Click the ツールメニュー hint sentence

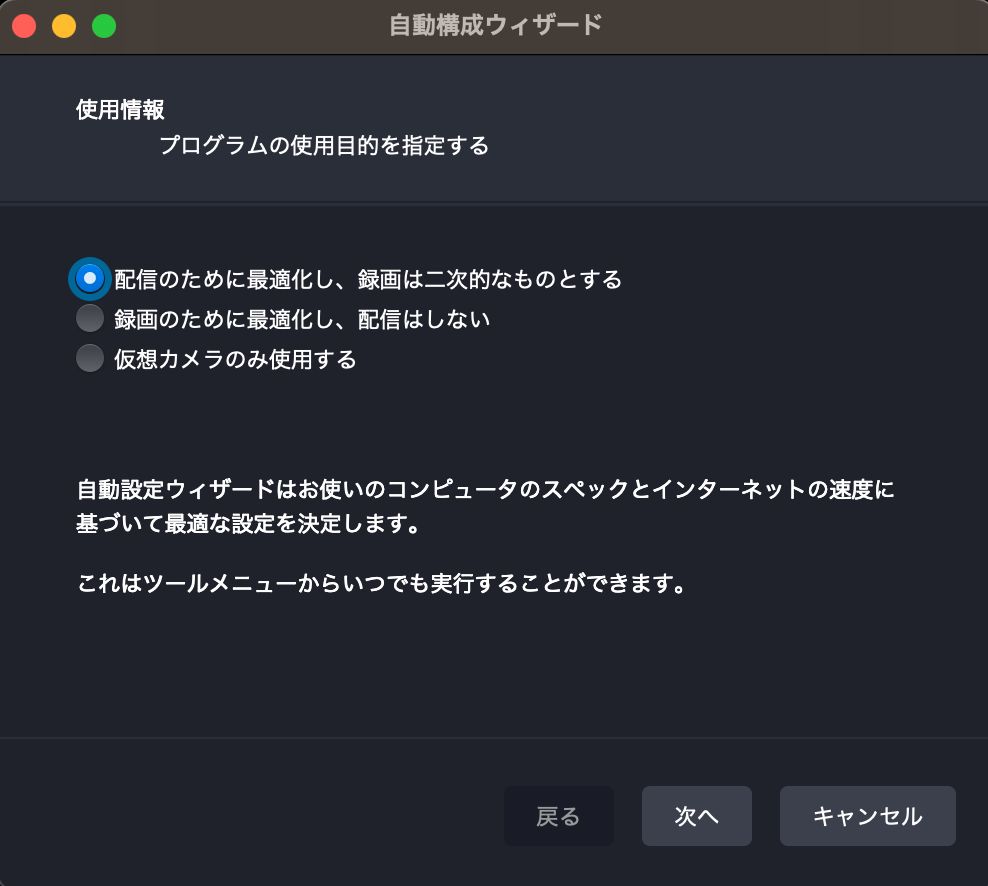[381, 583]
